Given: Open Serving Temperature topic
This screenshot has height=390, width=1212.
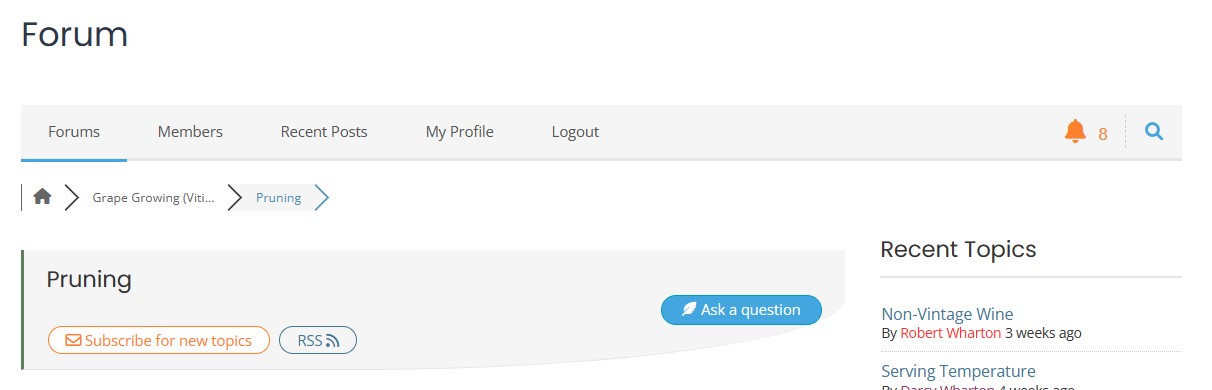Looking at the screenshot, I should 958,371.
